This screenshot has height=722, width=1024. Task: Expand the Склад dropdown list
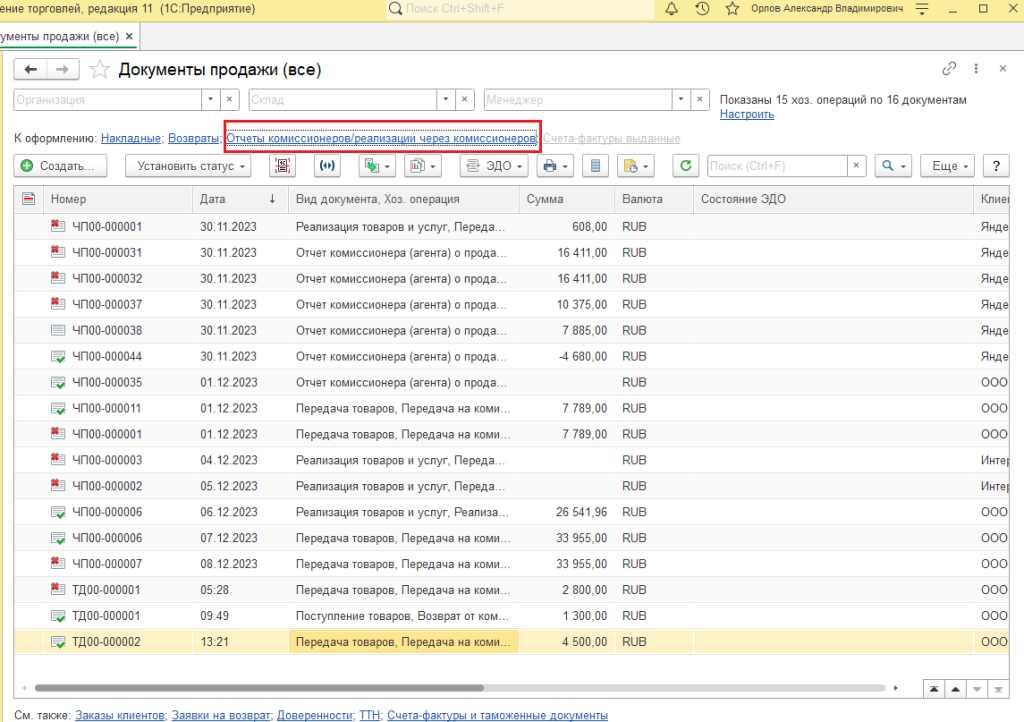pos(445,99)
